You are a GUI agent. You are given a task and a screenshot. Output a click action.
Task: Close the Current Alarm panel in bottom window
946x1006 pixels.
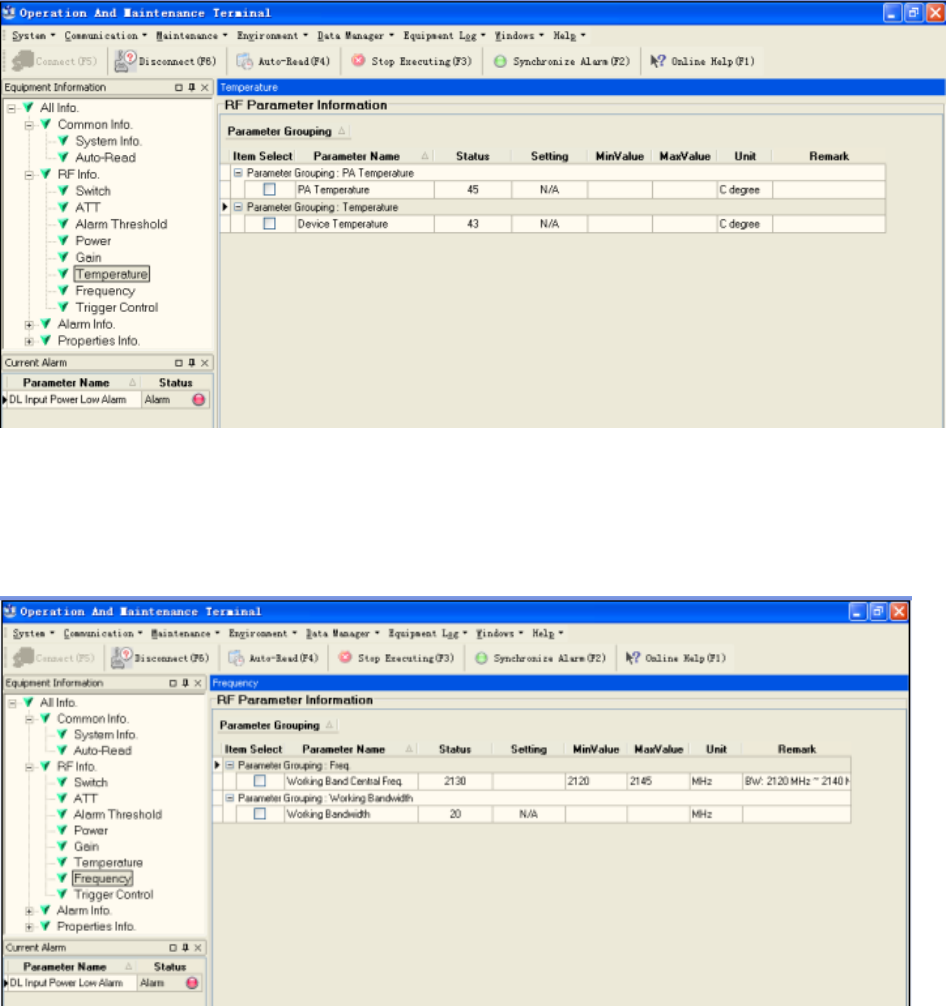[x=198, y=947]
